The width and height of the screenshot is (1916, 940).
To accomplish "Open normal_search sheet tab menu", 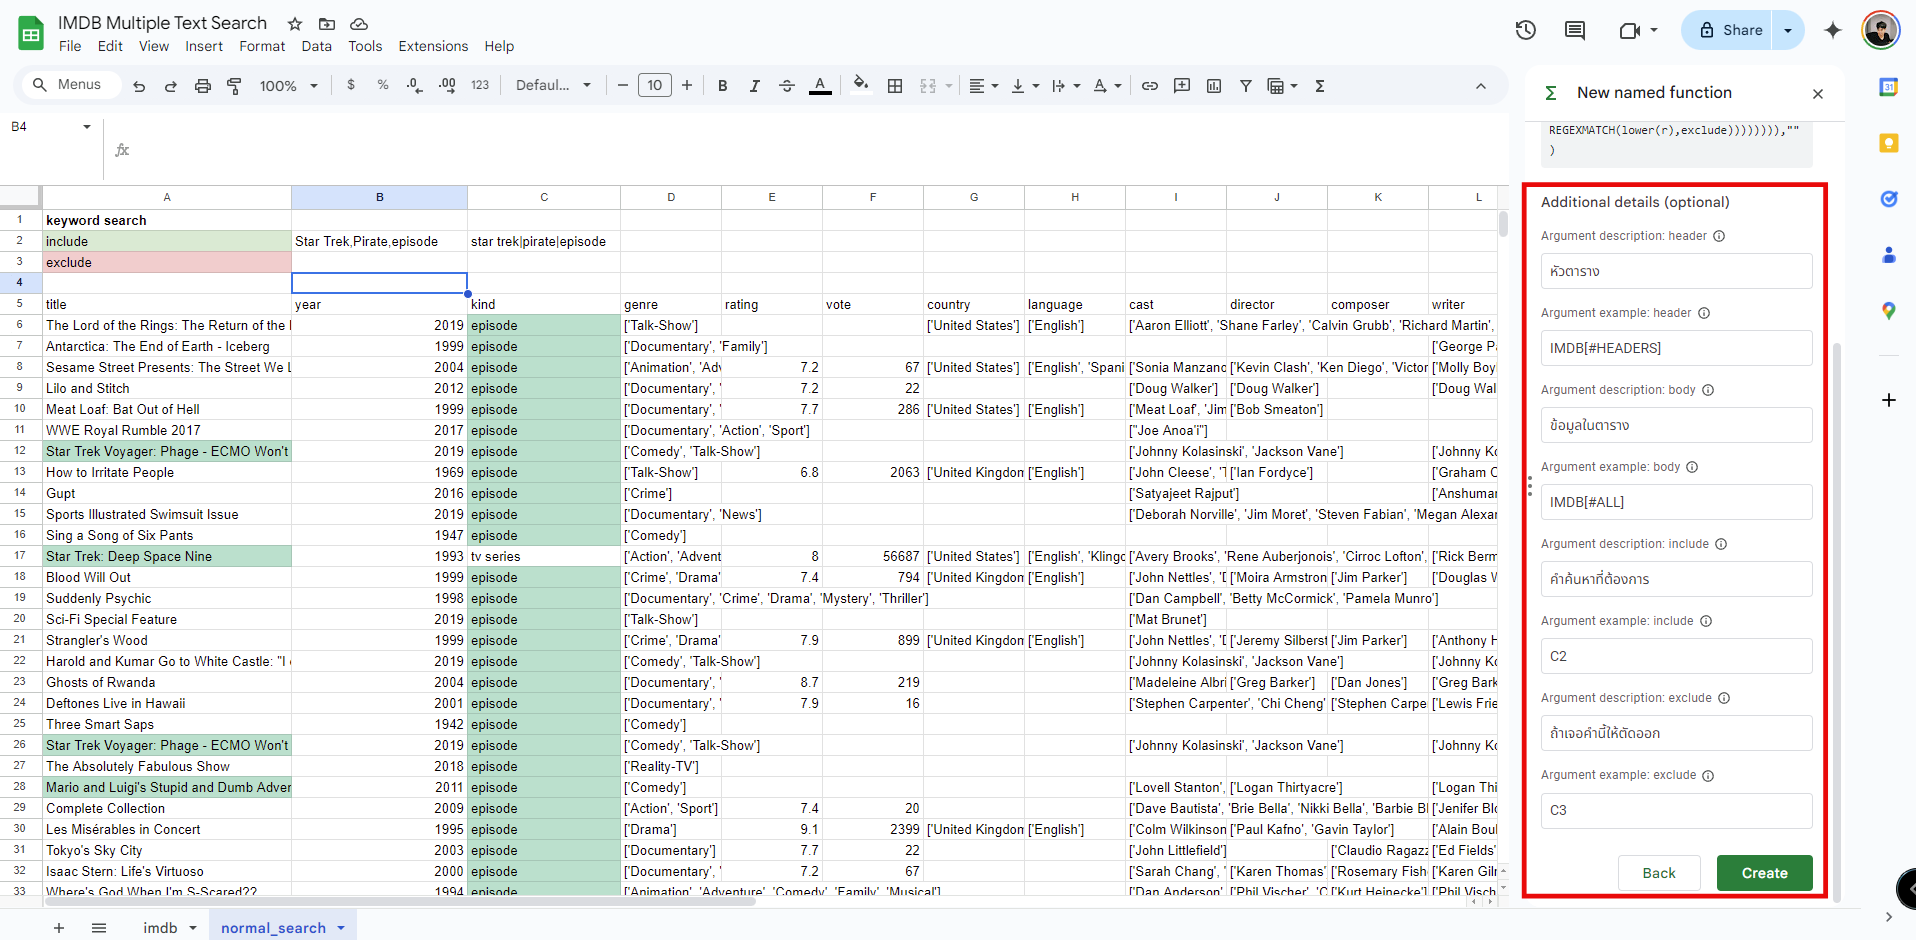I will pos(341,928).
